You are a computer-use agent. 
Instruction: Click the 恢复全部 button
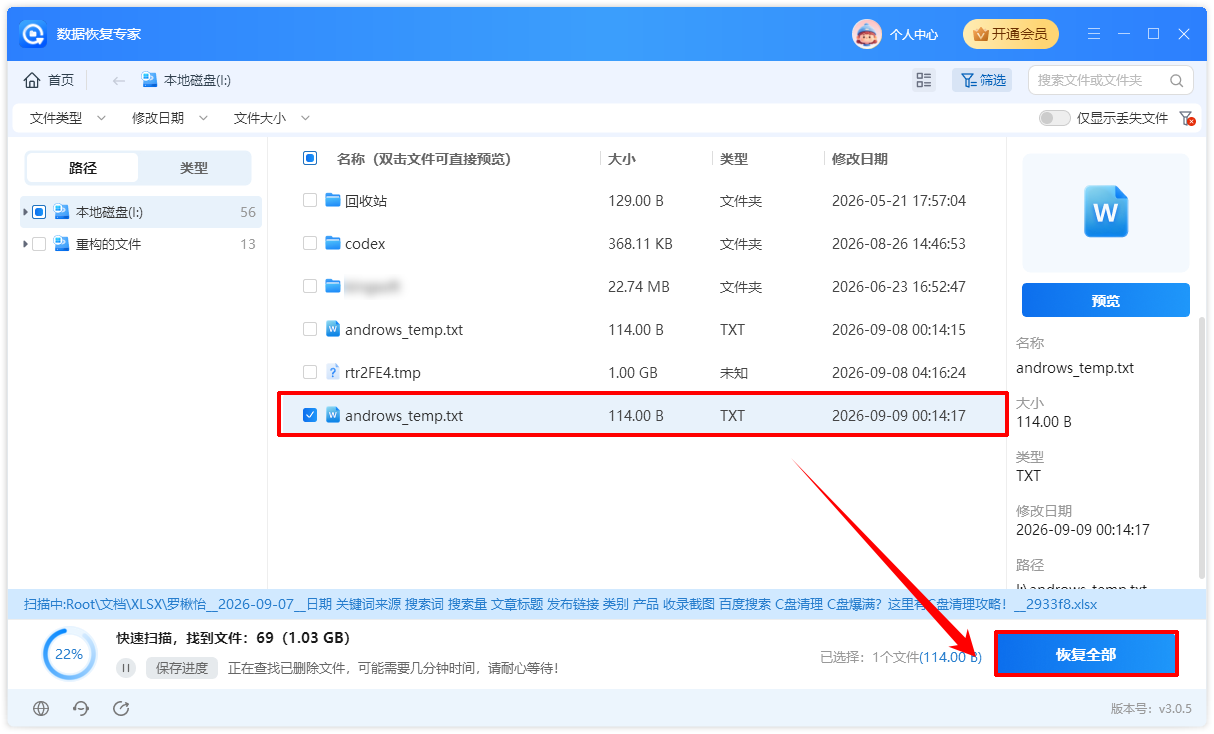tap(1086, 654)
